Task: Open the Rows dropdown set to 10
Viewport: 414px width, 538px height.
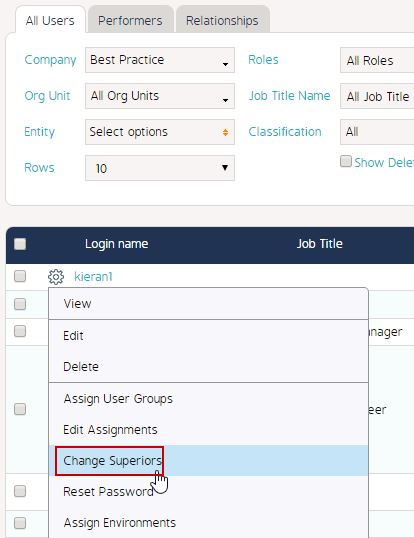Action: pos(160,168)
